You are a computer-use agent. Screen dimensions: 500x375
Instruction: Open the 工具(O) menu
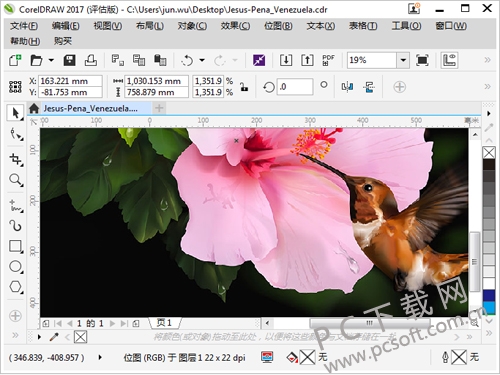click(406, 26)
